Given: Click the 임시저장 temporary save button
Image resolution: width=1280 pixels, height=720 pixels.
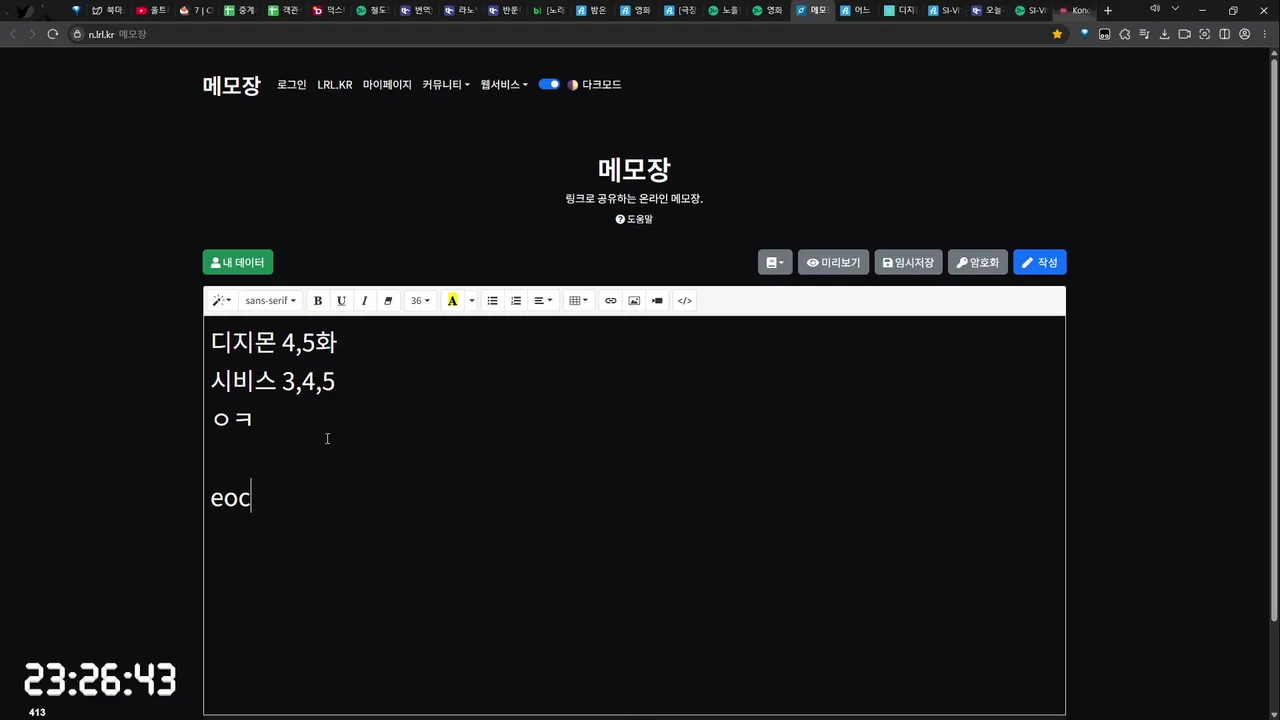Looking at the screenshot, I should tap(908, 262).
